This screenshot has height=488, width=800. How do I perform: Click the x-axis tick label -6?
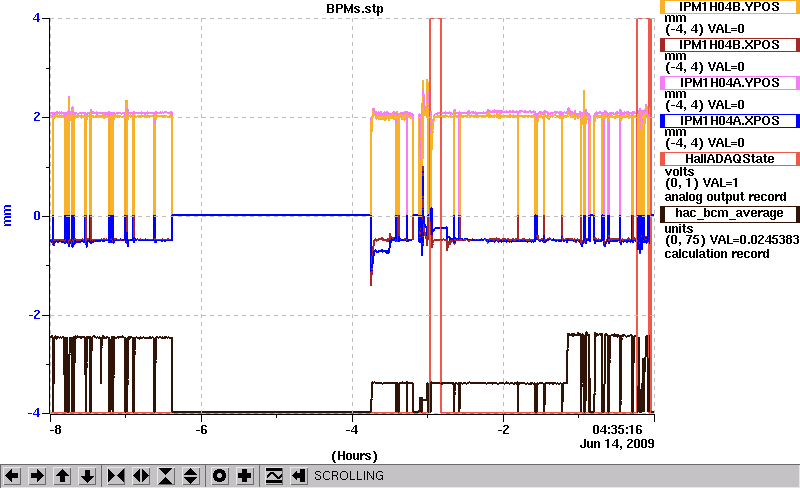201,429
